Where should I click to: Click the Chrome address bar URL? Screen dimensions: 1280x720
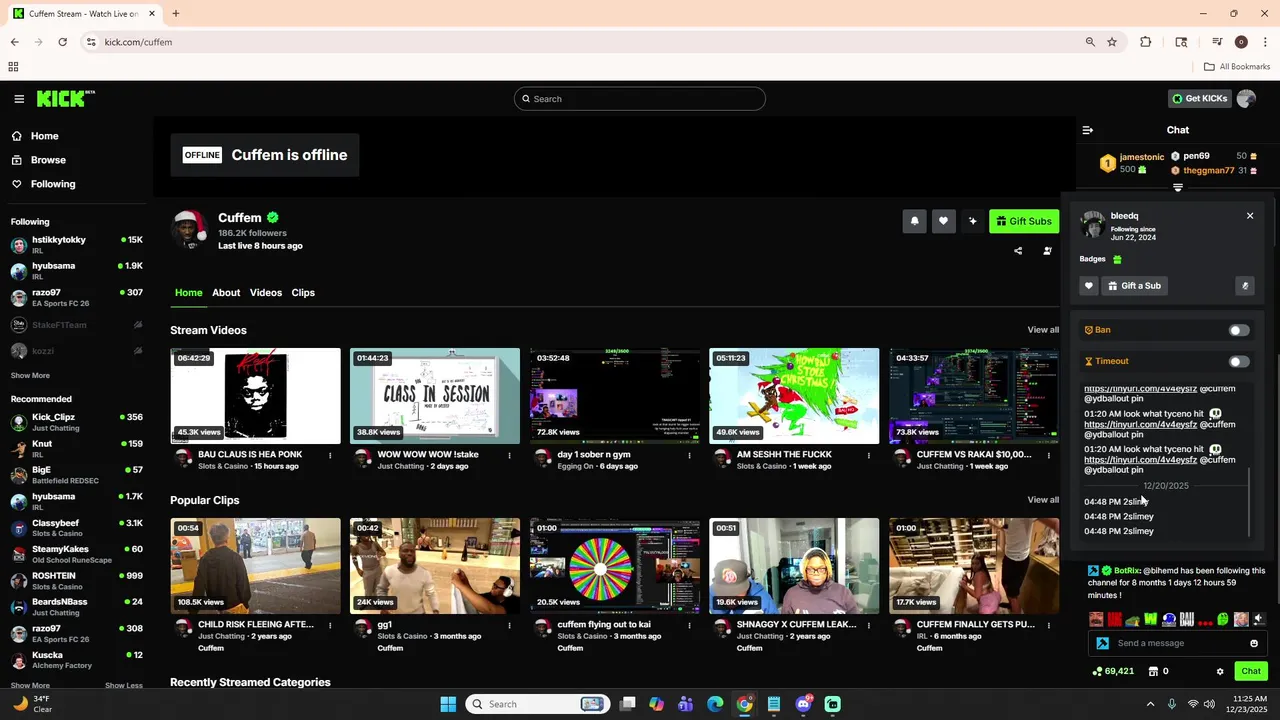pyautogui.click(x=138, y=42)
